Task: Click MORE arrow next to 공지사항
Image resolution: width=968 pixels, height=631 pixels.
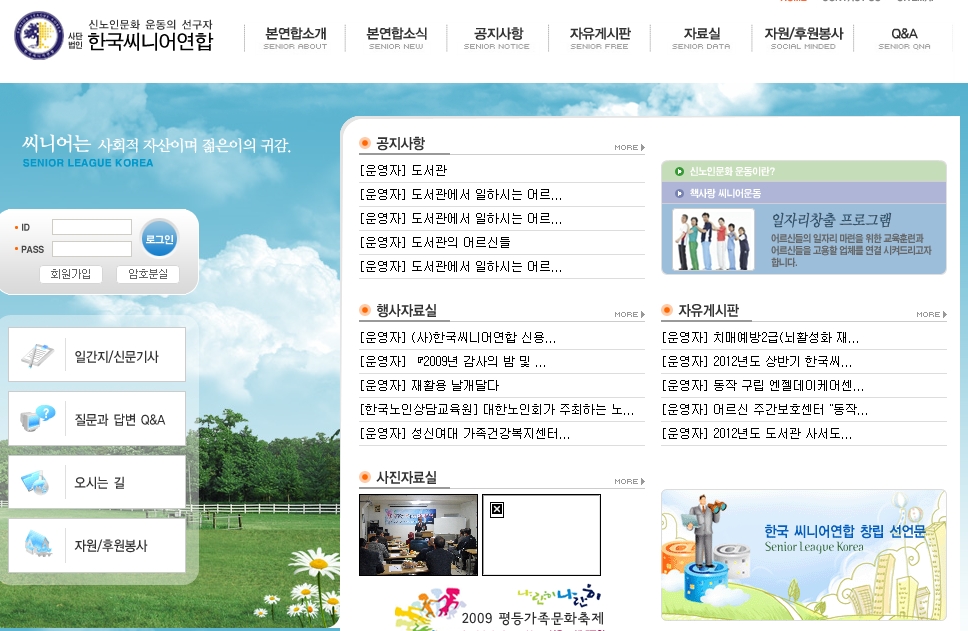Action: (629, 148)
